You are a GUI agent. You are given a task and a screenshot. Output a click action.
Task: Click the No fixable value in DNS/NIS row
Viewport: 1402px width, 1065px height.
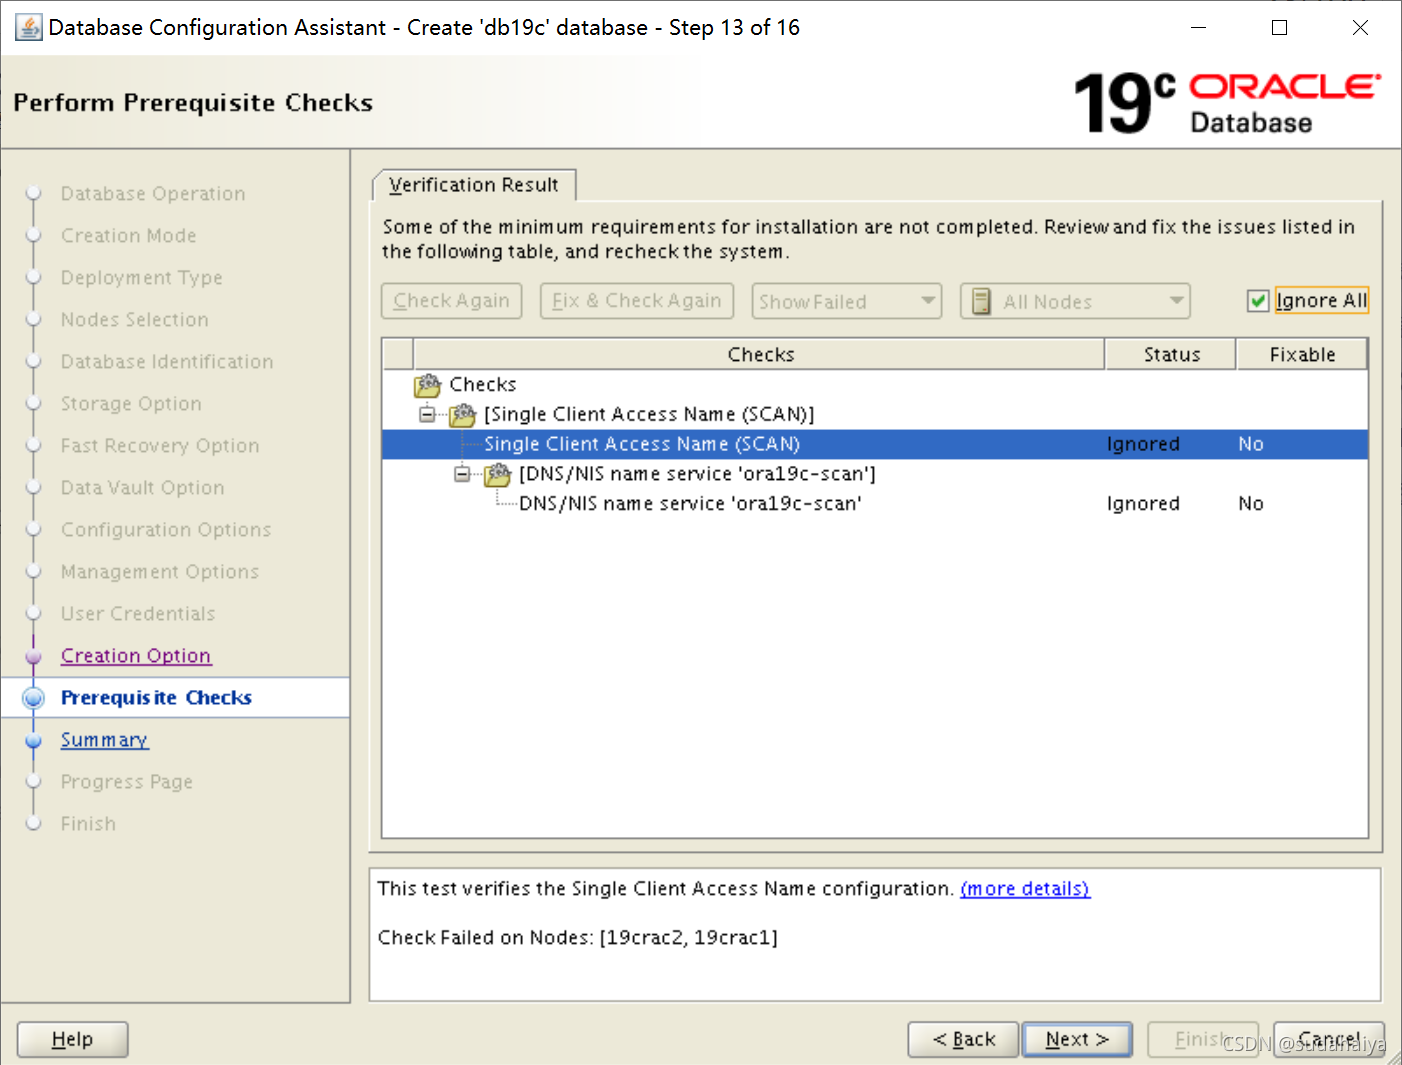(x=1251, y=504)
